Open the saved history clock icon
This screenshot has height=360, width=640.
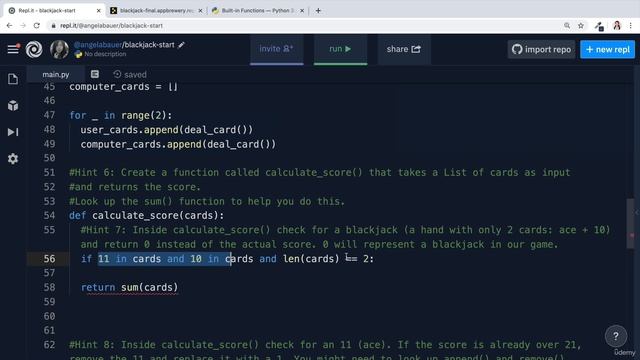pyautogui.click(x=117, y=74)
